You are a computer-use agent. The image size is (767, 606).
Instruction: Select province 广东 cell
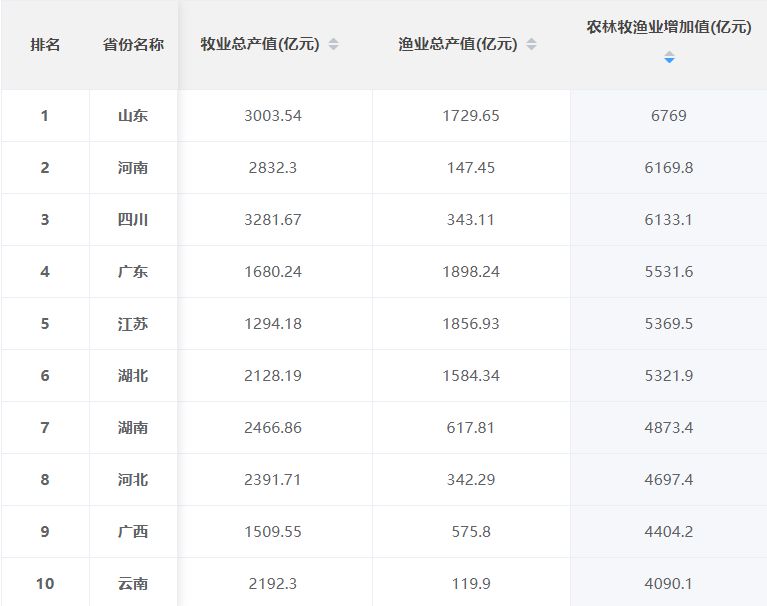click(133, 271)
